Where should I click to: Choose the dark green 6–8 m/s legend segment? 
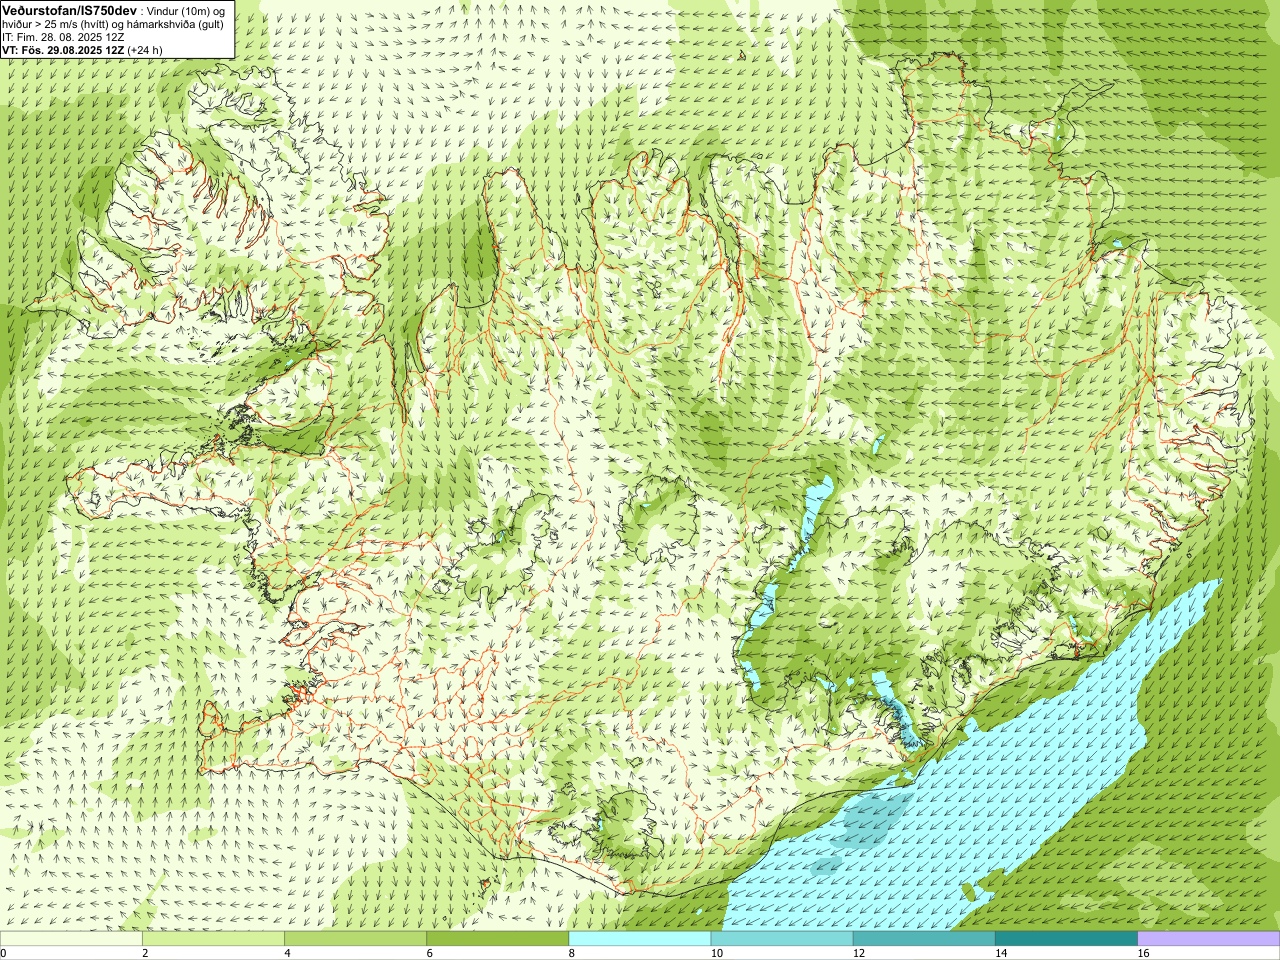497,939
